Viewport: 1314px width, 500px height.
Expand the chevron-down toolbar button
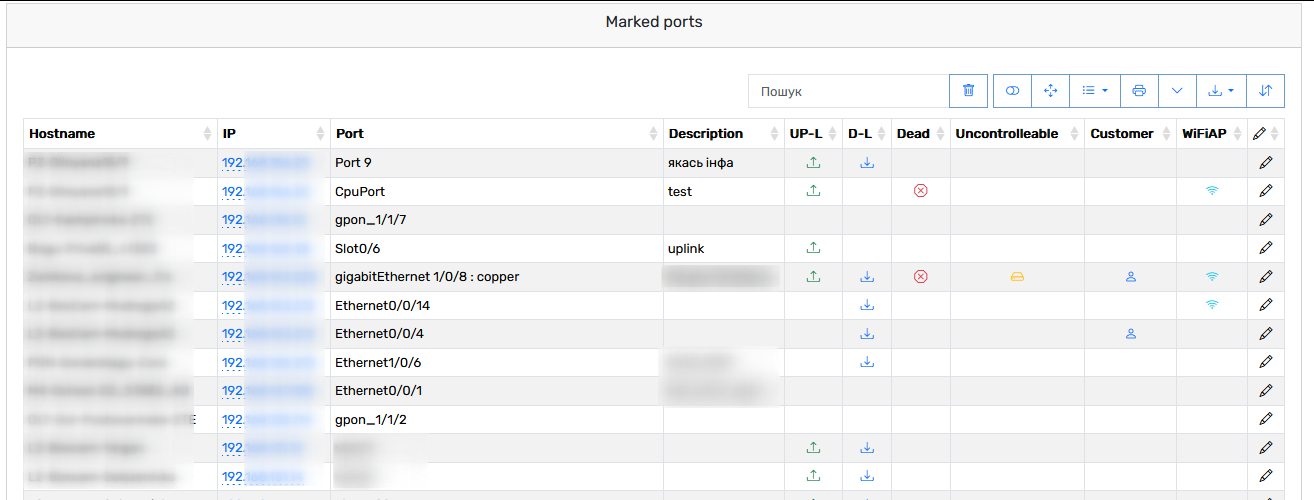pyautogui.click(x=1177, y=91)
